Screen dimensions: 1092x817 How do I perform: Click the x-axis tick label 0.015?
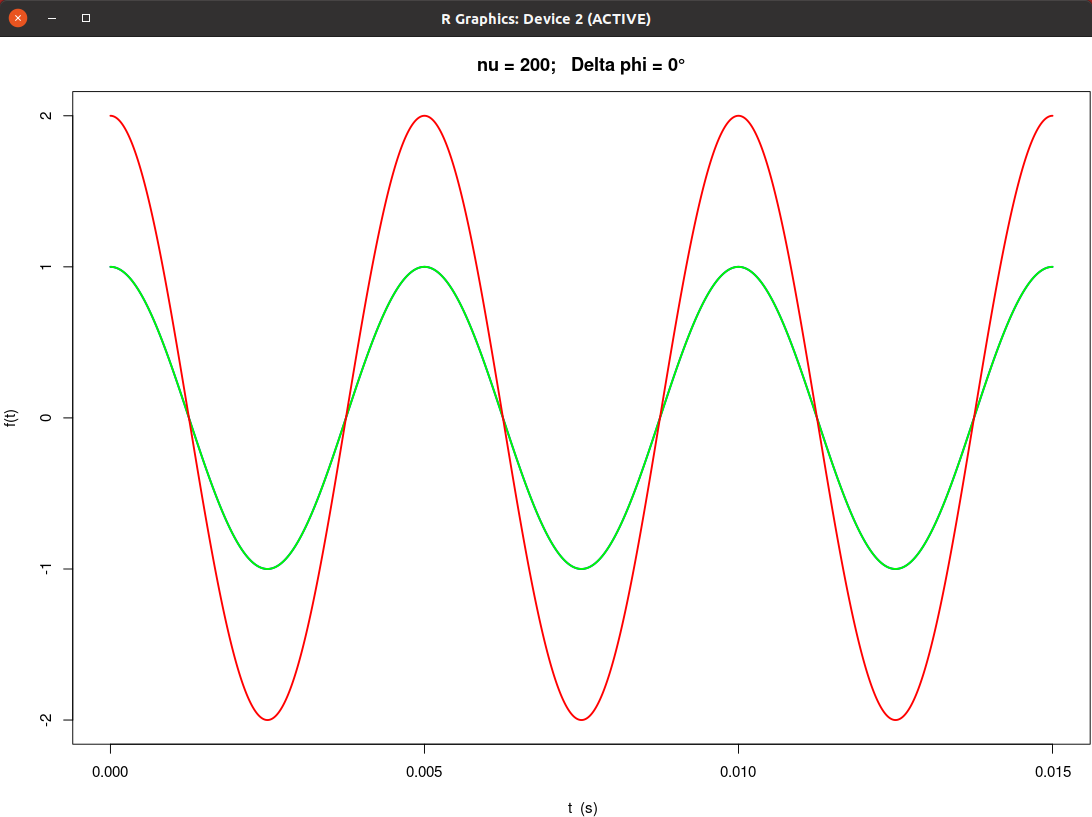(x=1052, y=772)
